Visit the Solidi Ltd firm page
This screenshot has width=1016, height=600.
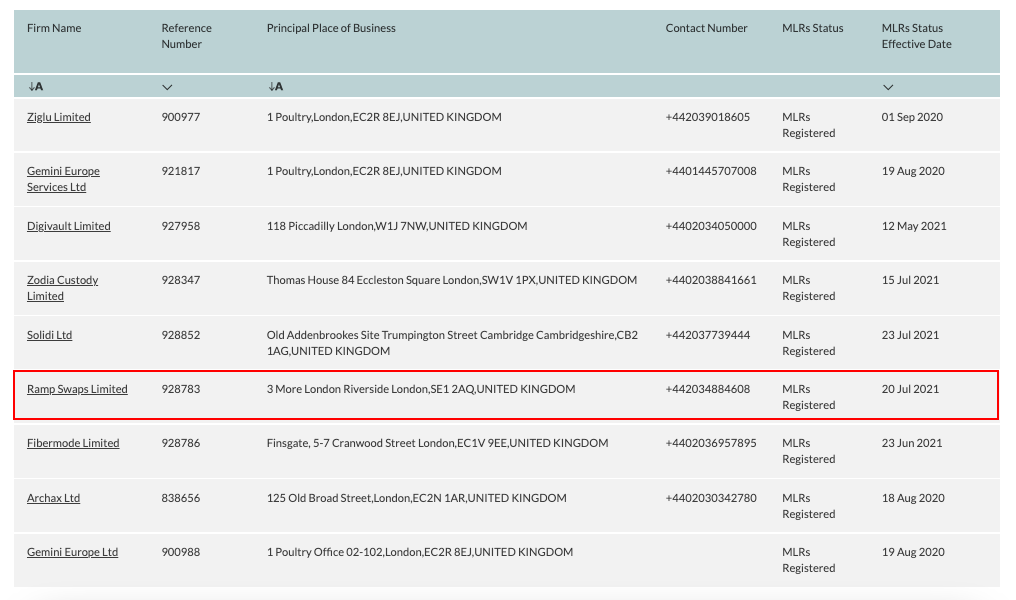pos(49,335)
